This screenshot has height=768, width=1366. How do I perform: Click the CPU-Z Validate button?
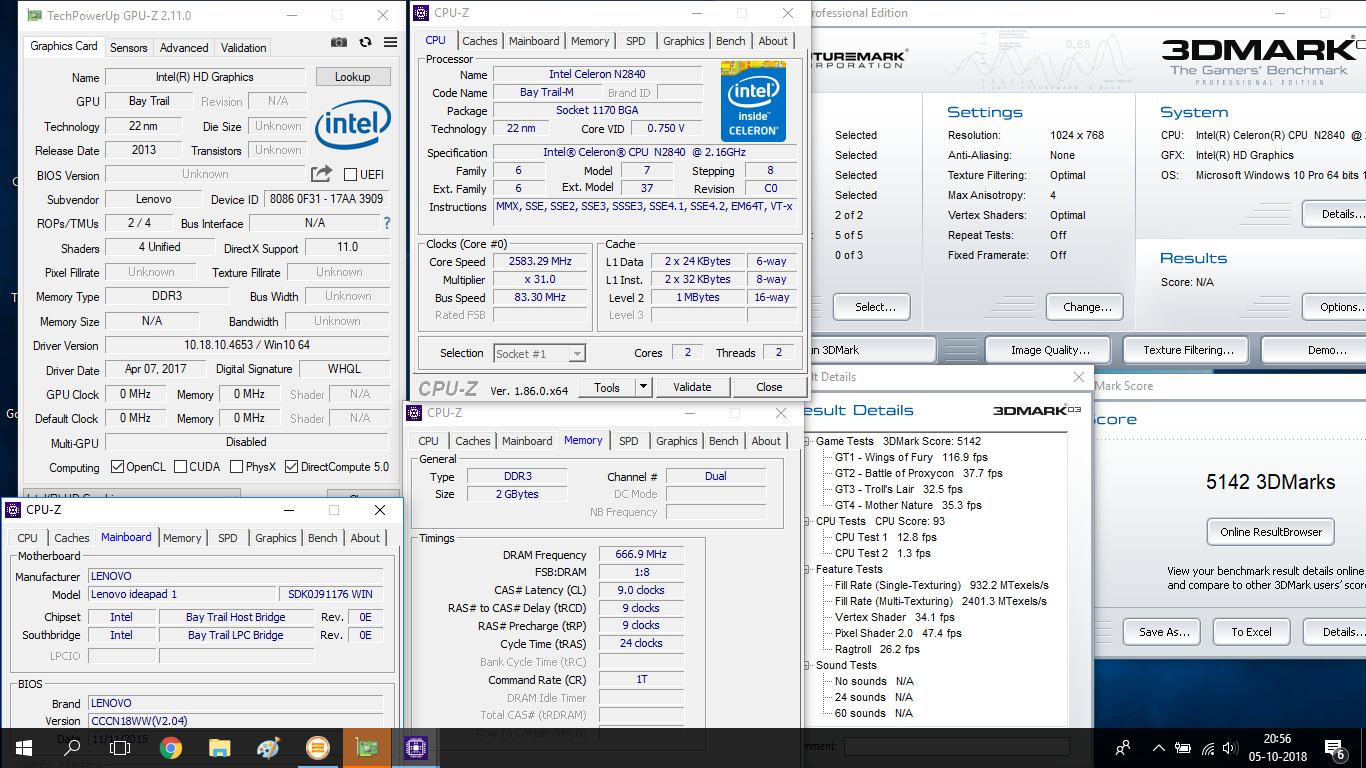click(x=692, y=387)
